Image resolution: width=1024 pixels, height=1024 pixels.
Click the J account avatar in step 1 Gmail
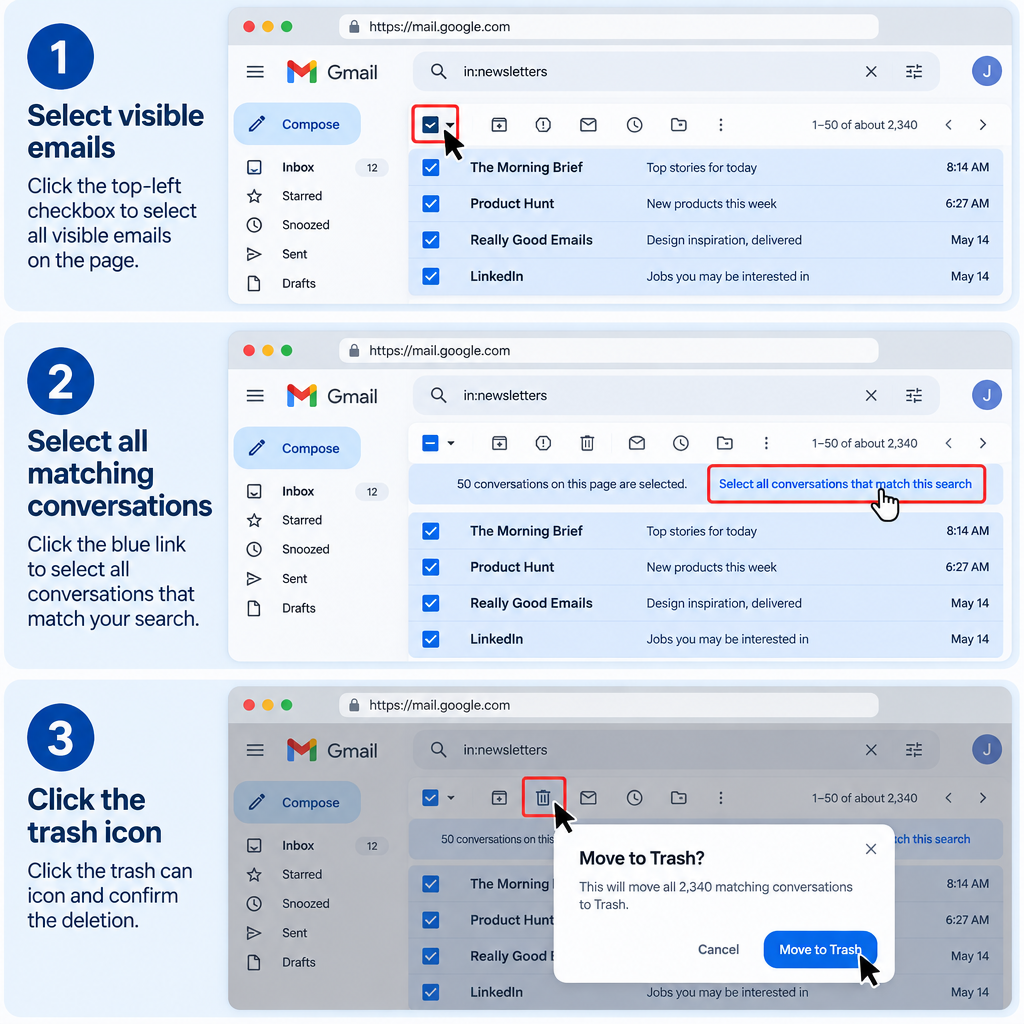coord(986,71)
